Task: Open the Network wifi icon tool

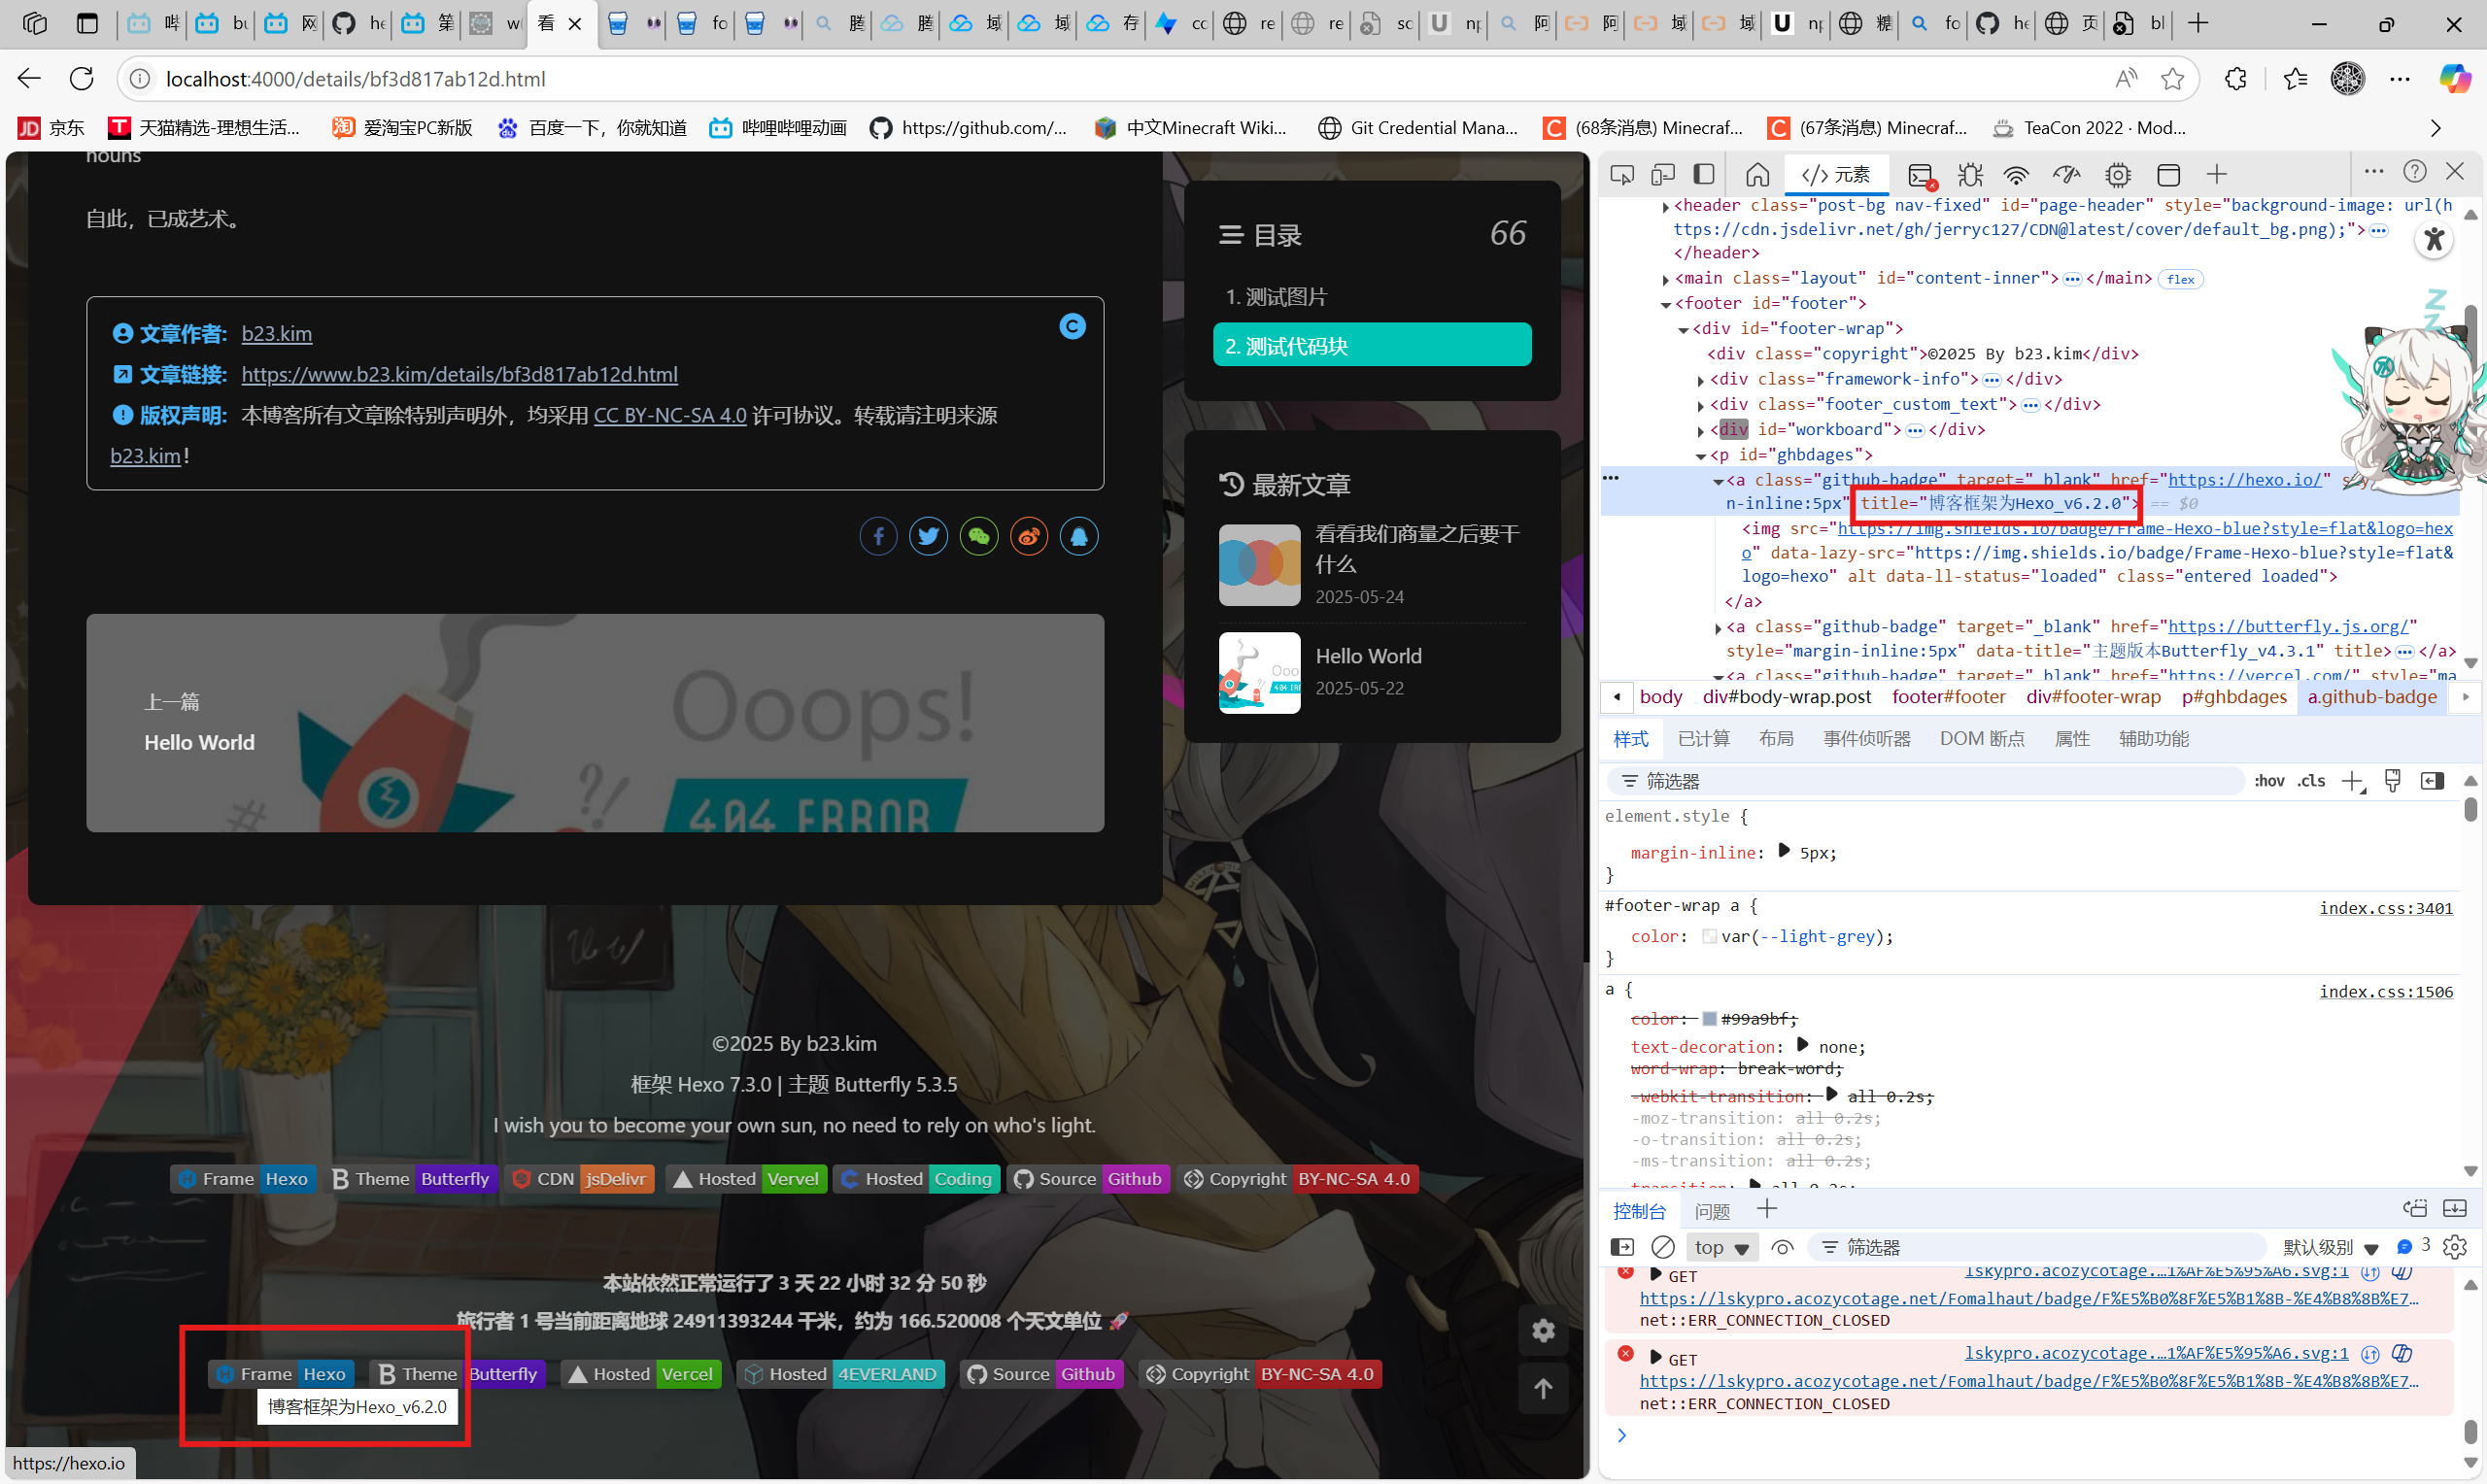Action: [x=2016, y=175]
